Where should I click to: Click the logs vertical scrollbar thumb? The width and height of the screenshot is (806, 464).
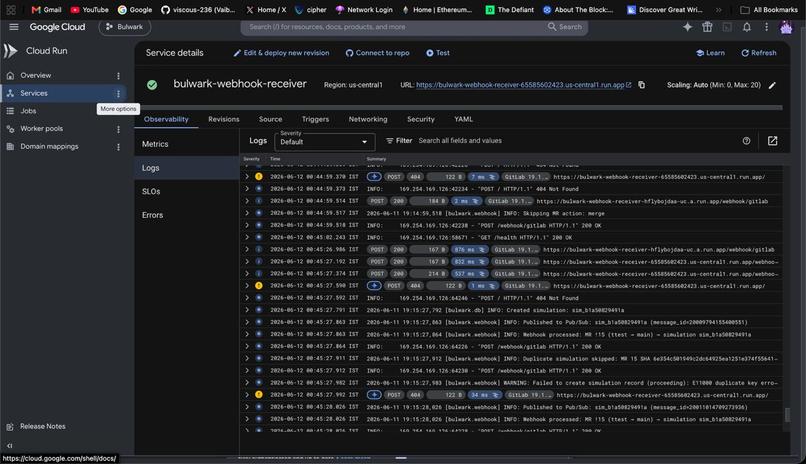[786, 414]
